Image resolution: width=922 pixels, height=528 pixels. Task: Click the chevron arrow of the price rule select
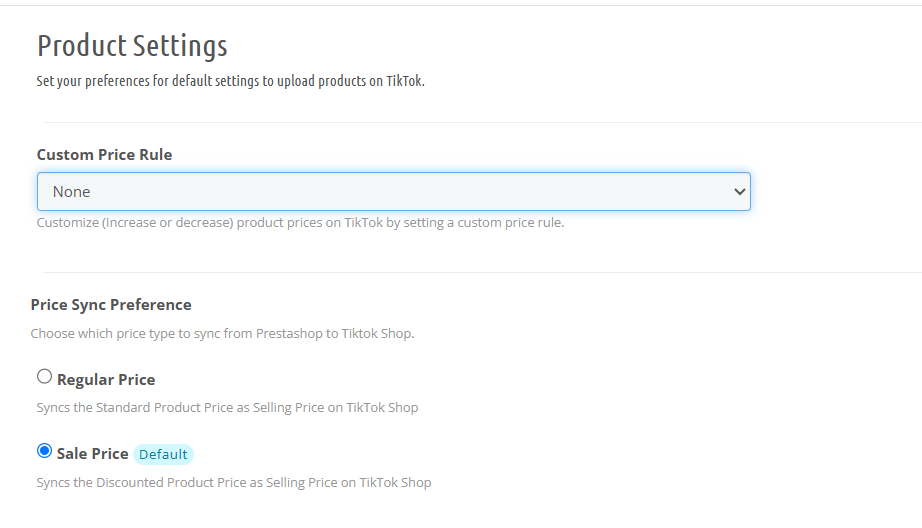click(739, 192)
